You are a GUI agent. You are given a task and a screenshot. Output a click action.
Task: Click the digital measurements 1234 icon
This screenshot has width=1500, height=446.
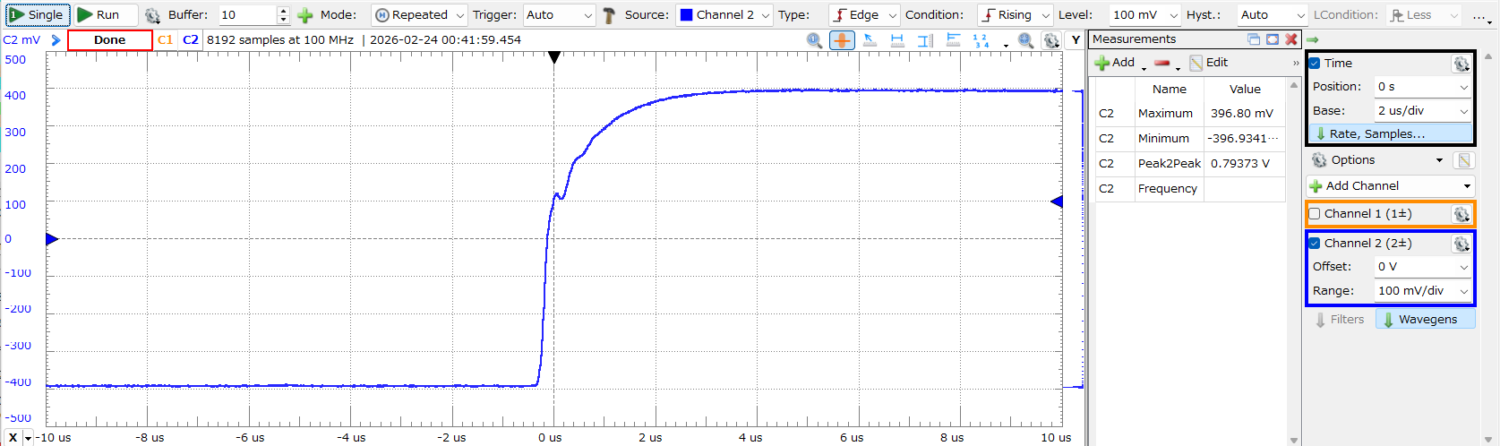pos(981,40)
